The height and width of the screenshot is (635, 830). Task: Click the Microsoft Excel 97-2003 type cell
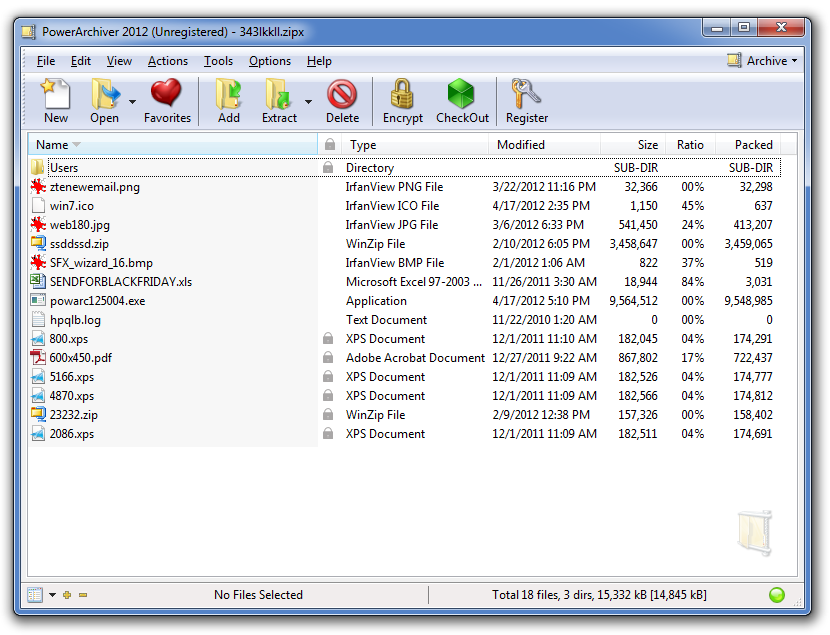[x=414, y=282]
